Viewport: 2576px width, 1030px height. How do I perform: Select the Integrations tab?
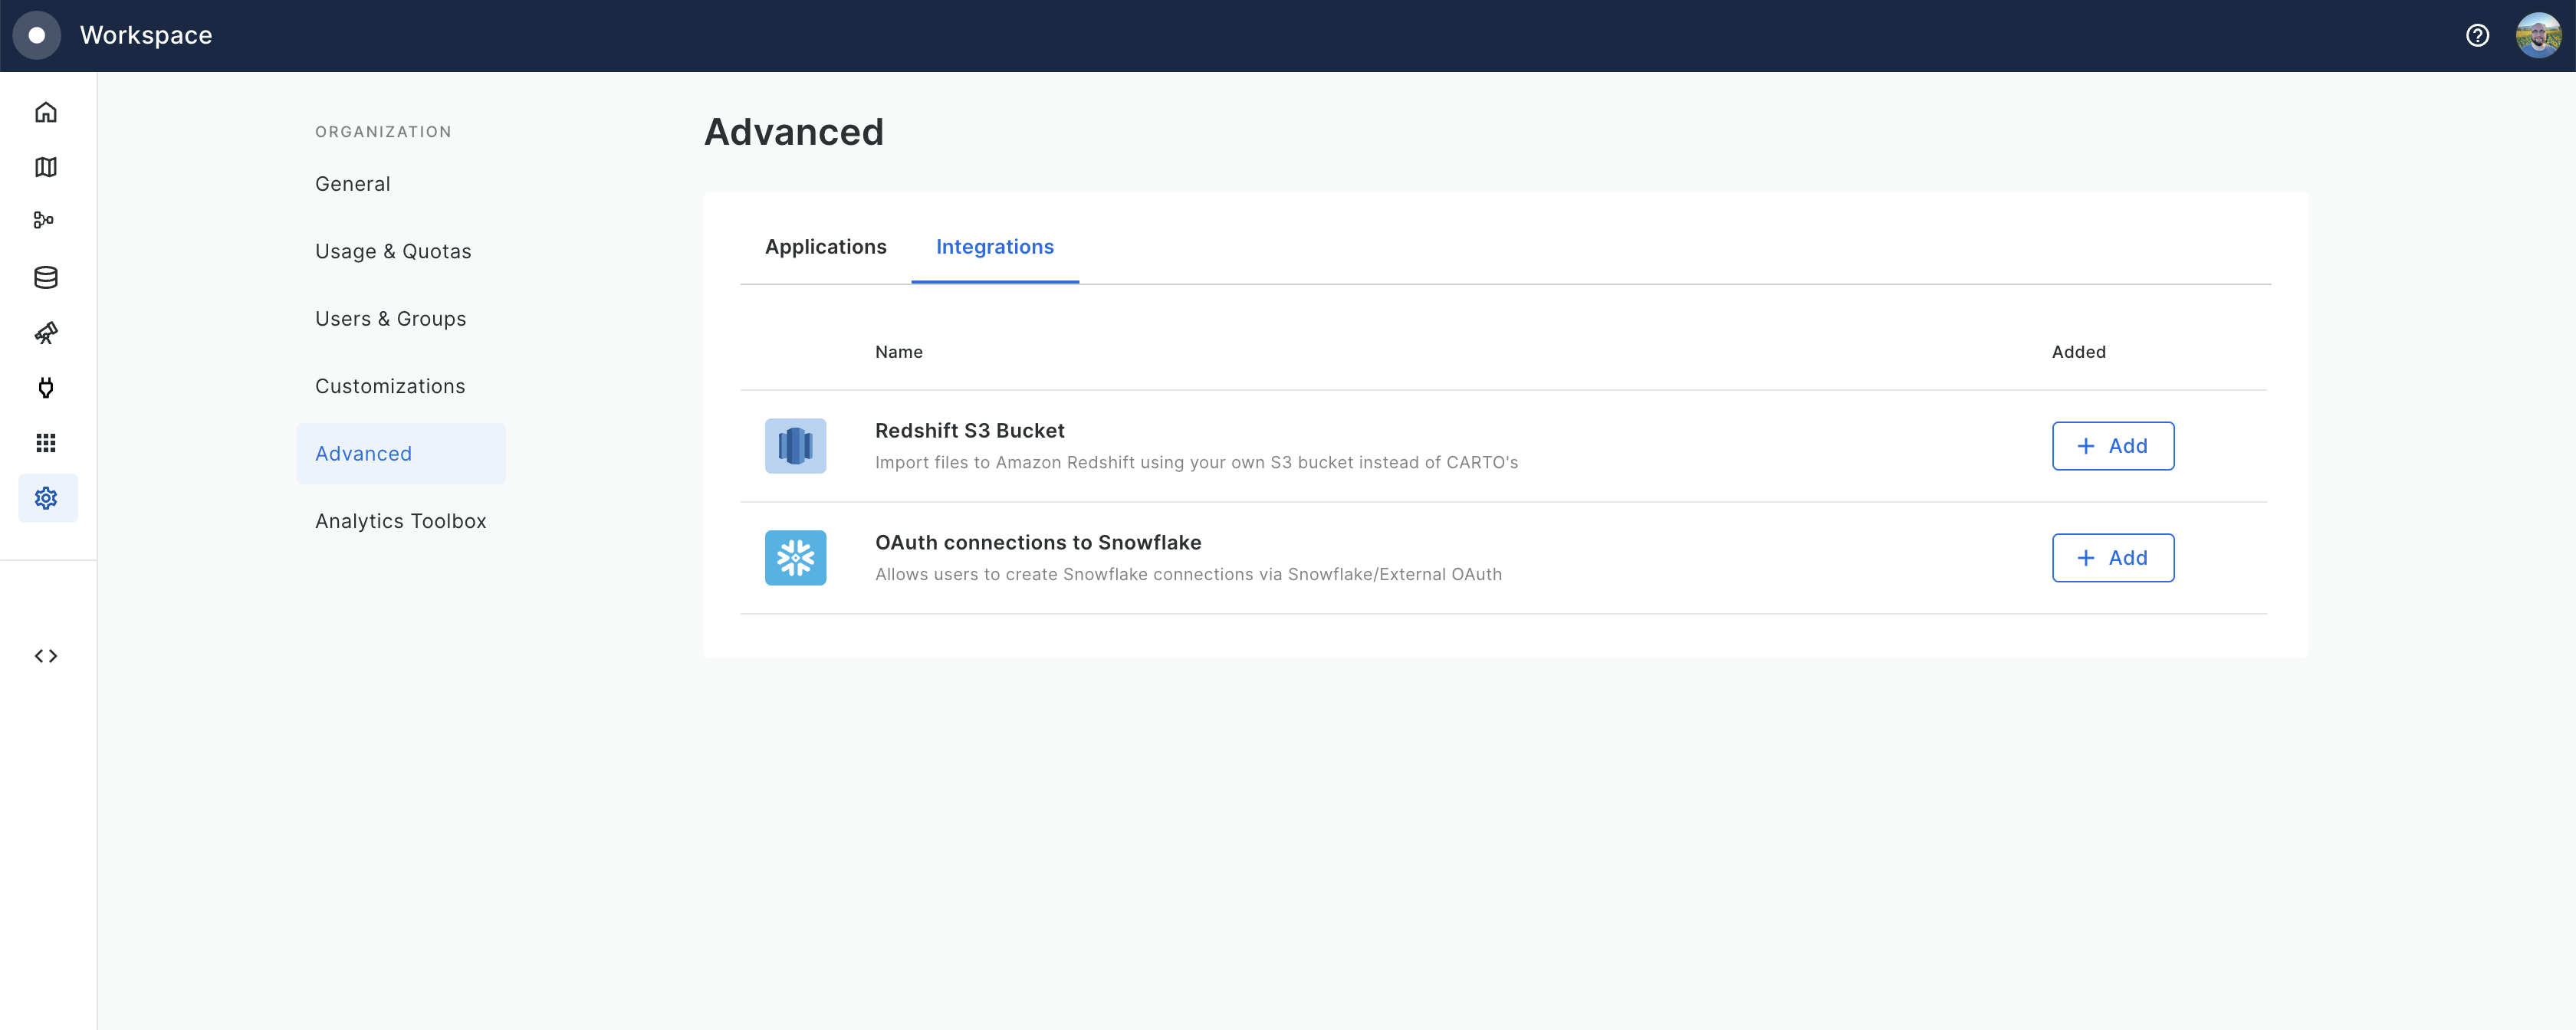pos(994,247)
